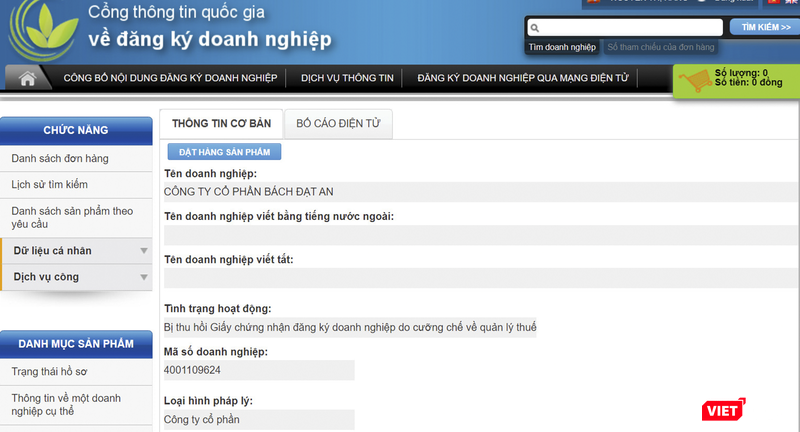Image resolution: width=800 pixels, height=432 pixels.
Task: Click the TÌM KIẾM search button
Action: click(765, 27)
